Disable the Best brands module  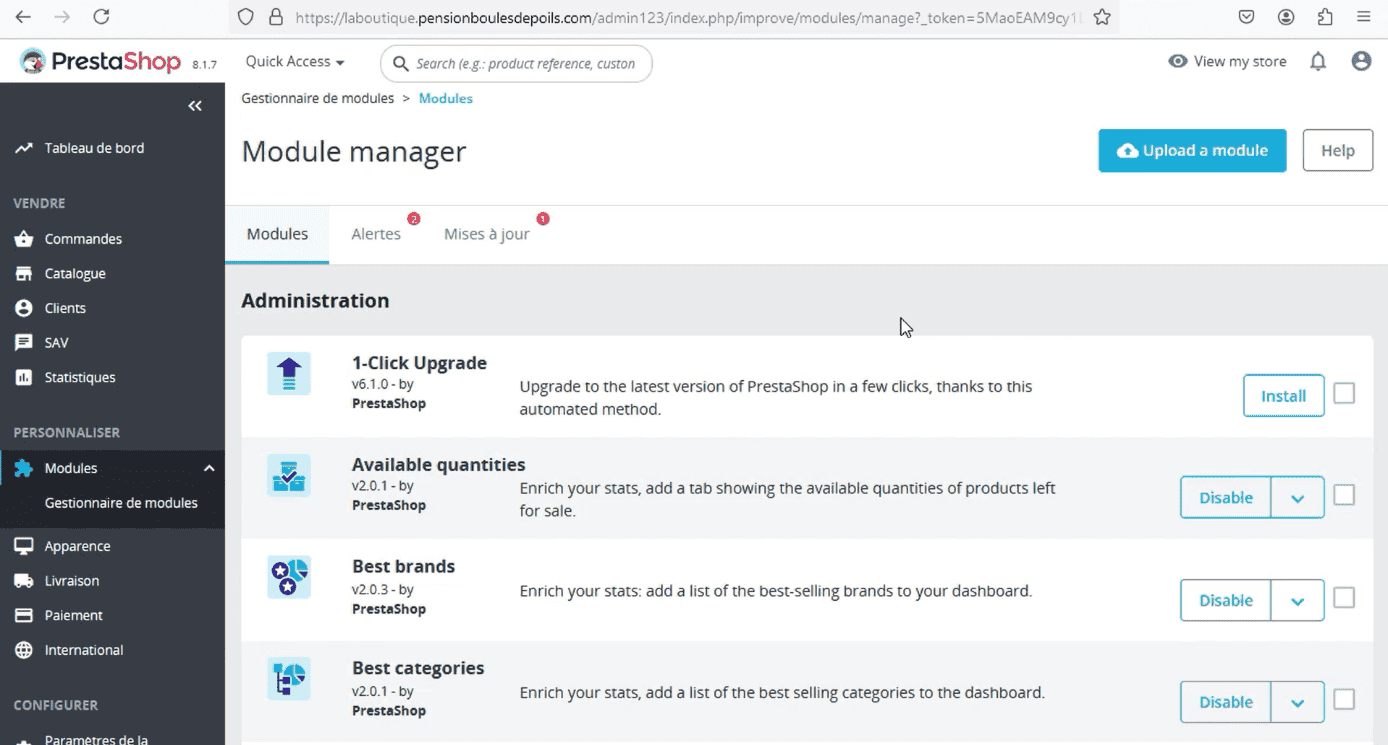pyautogui.click(x=1226, y=600)
